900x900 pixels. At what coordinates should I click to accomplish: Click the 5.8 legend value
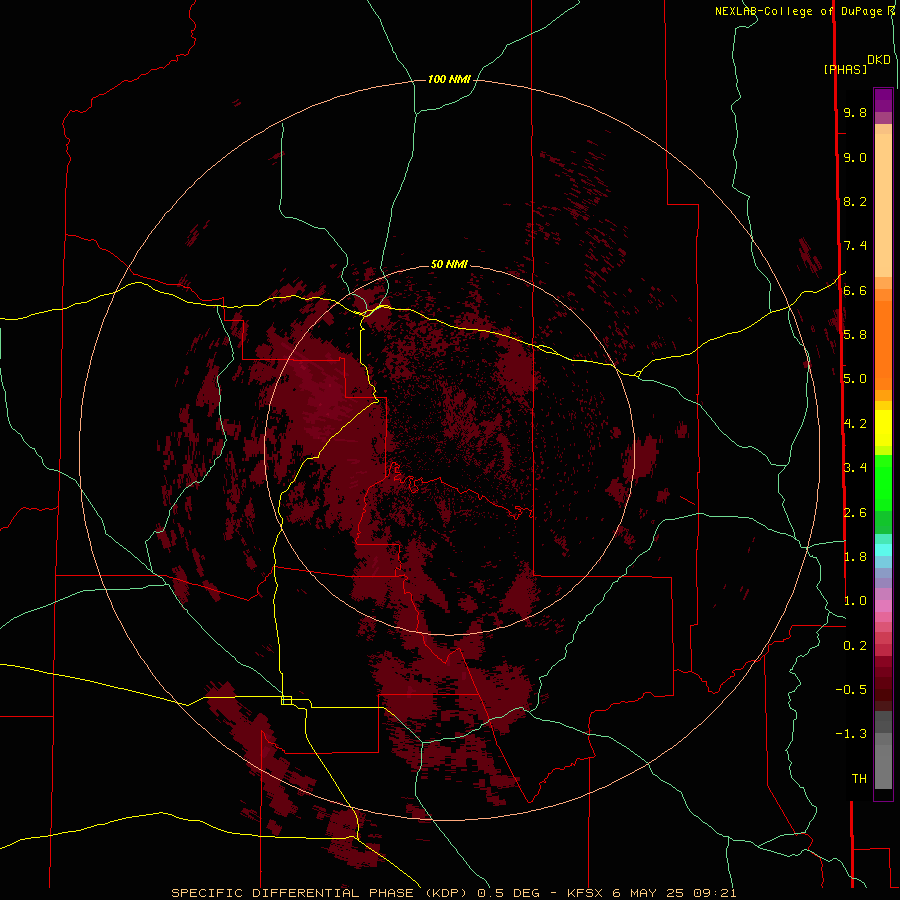(x=855, y=334)
